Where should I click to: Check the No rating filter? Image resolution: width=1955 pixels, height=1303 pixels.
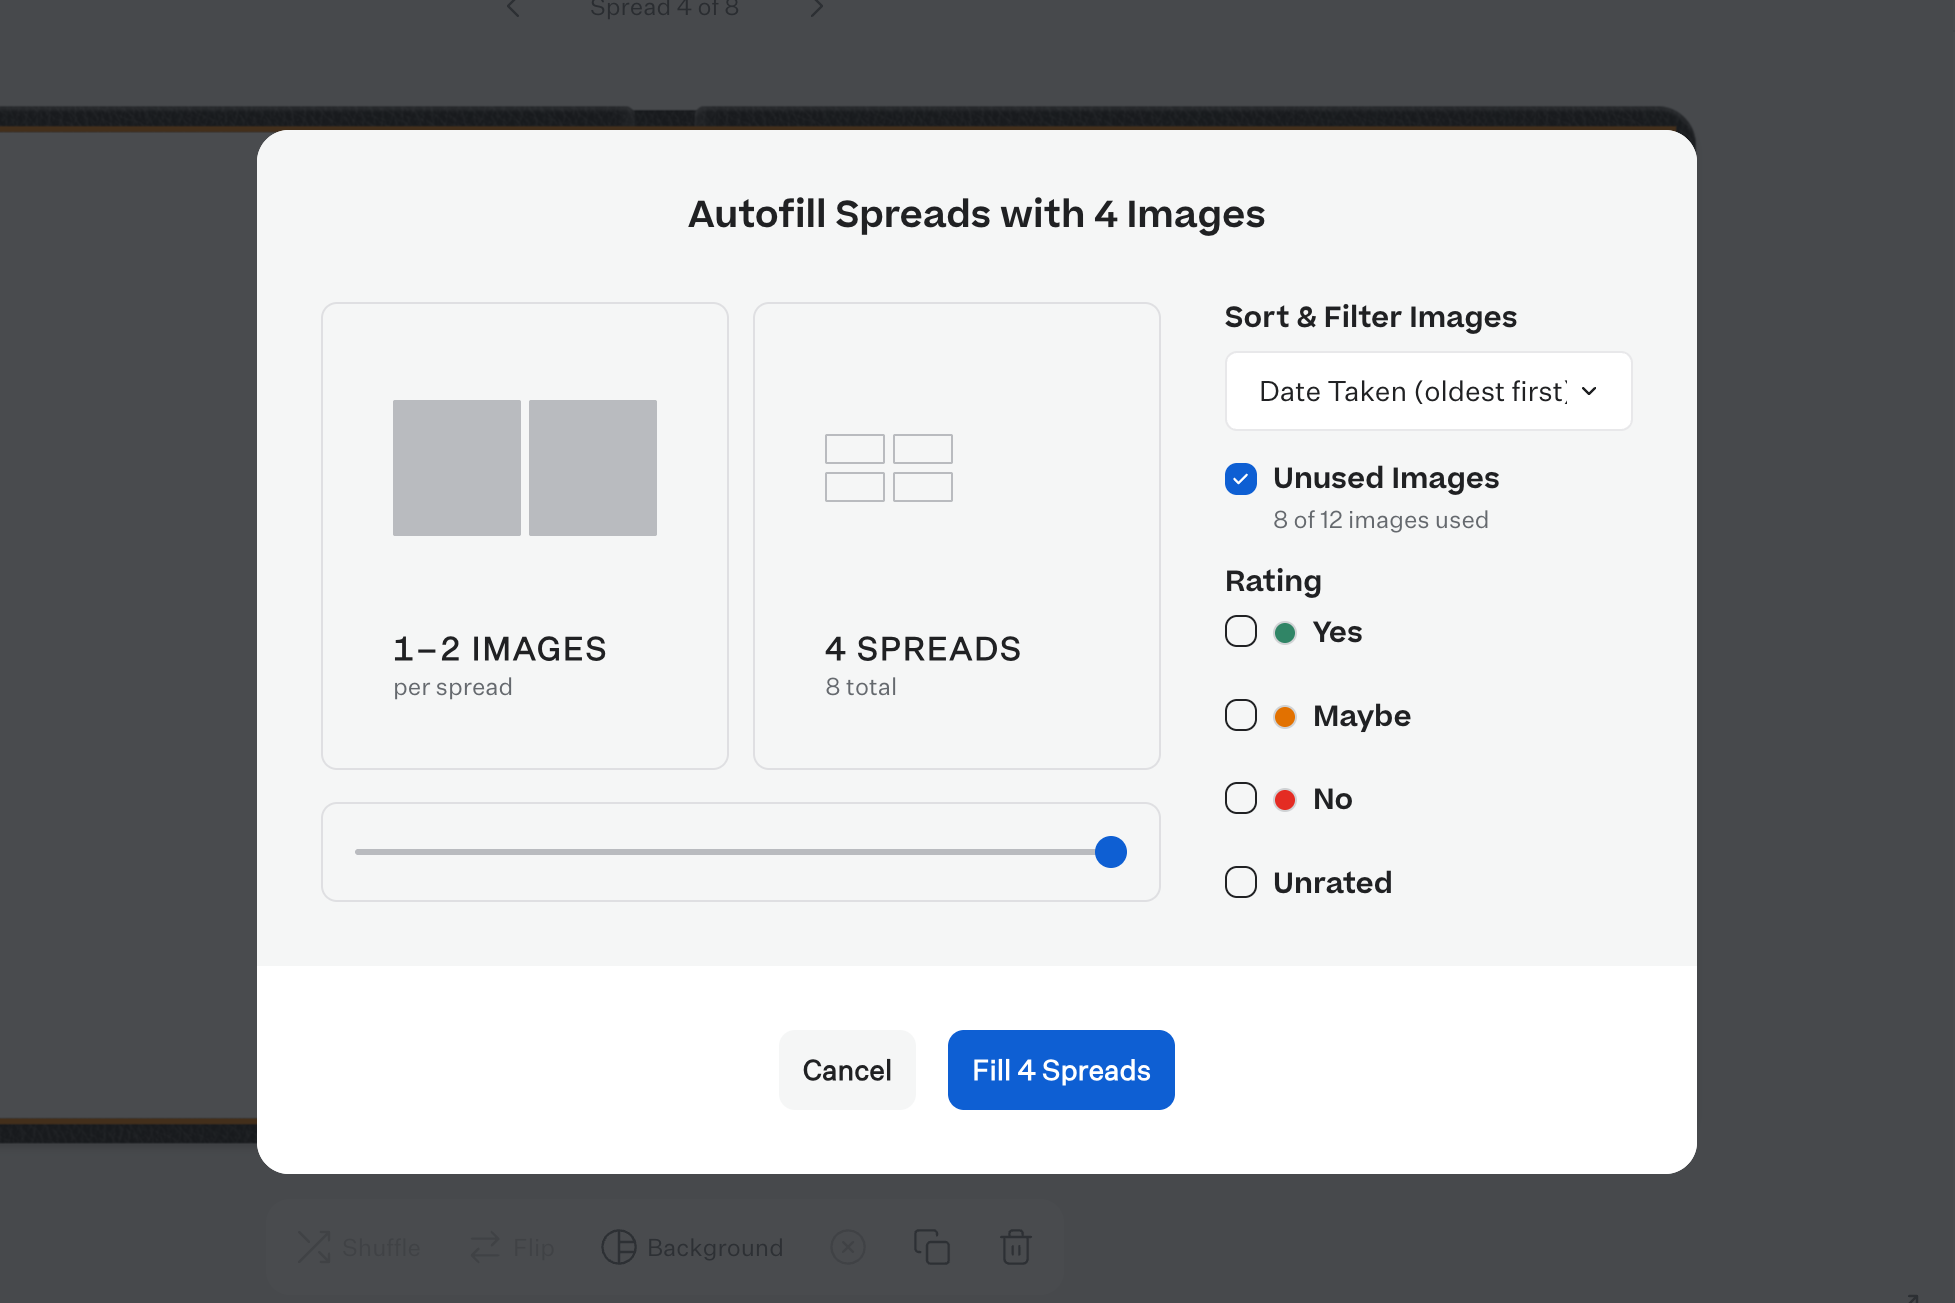[x=1241, y=799]
